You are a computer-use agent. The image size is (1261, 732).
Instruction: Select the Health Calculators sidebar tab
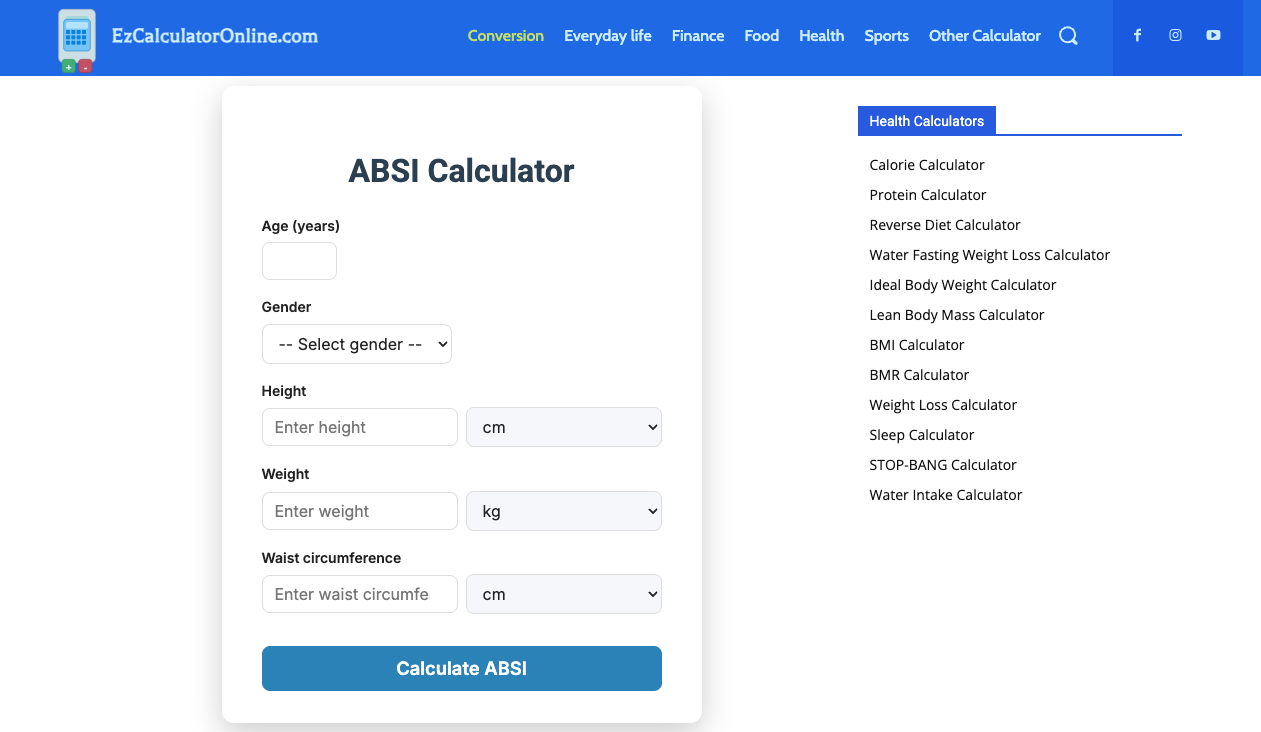coord(927,121)
